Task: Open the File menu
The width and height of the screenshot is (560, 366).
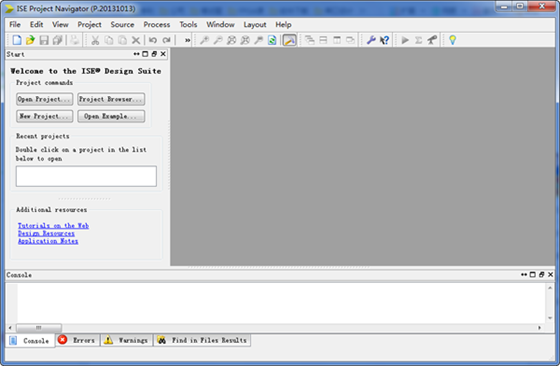Action: pyautogui.click(x=15, y=25)
